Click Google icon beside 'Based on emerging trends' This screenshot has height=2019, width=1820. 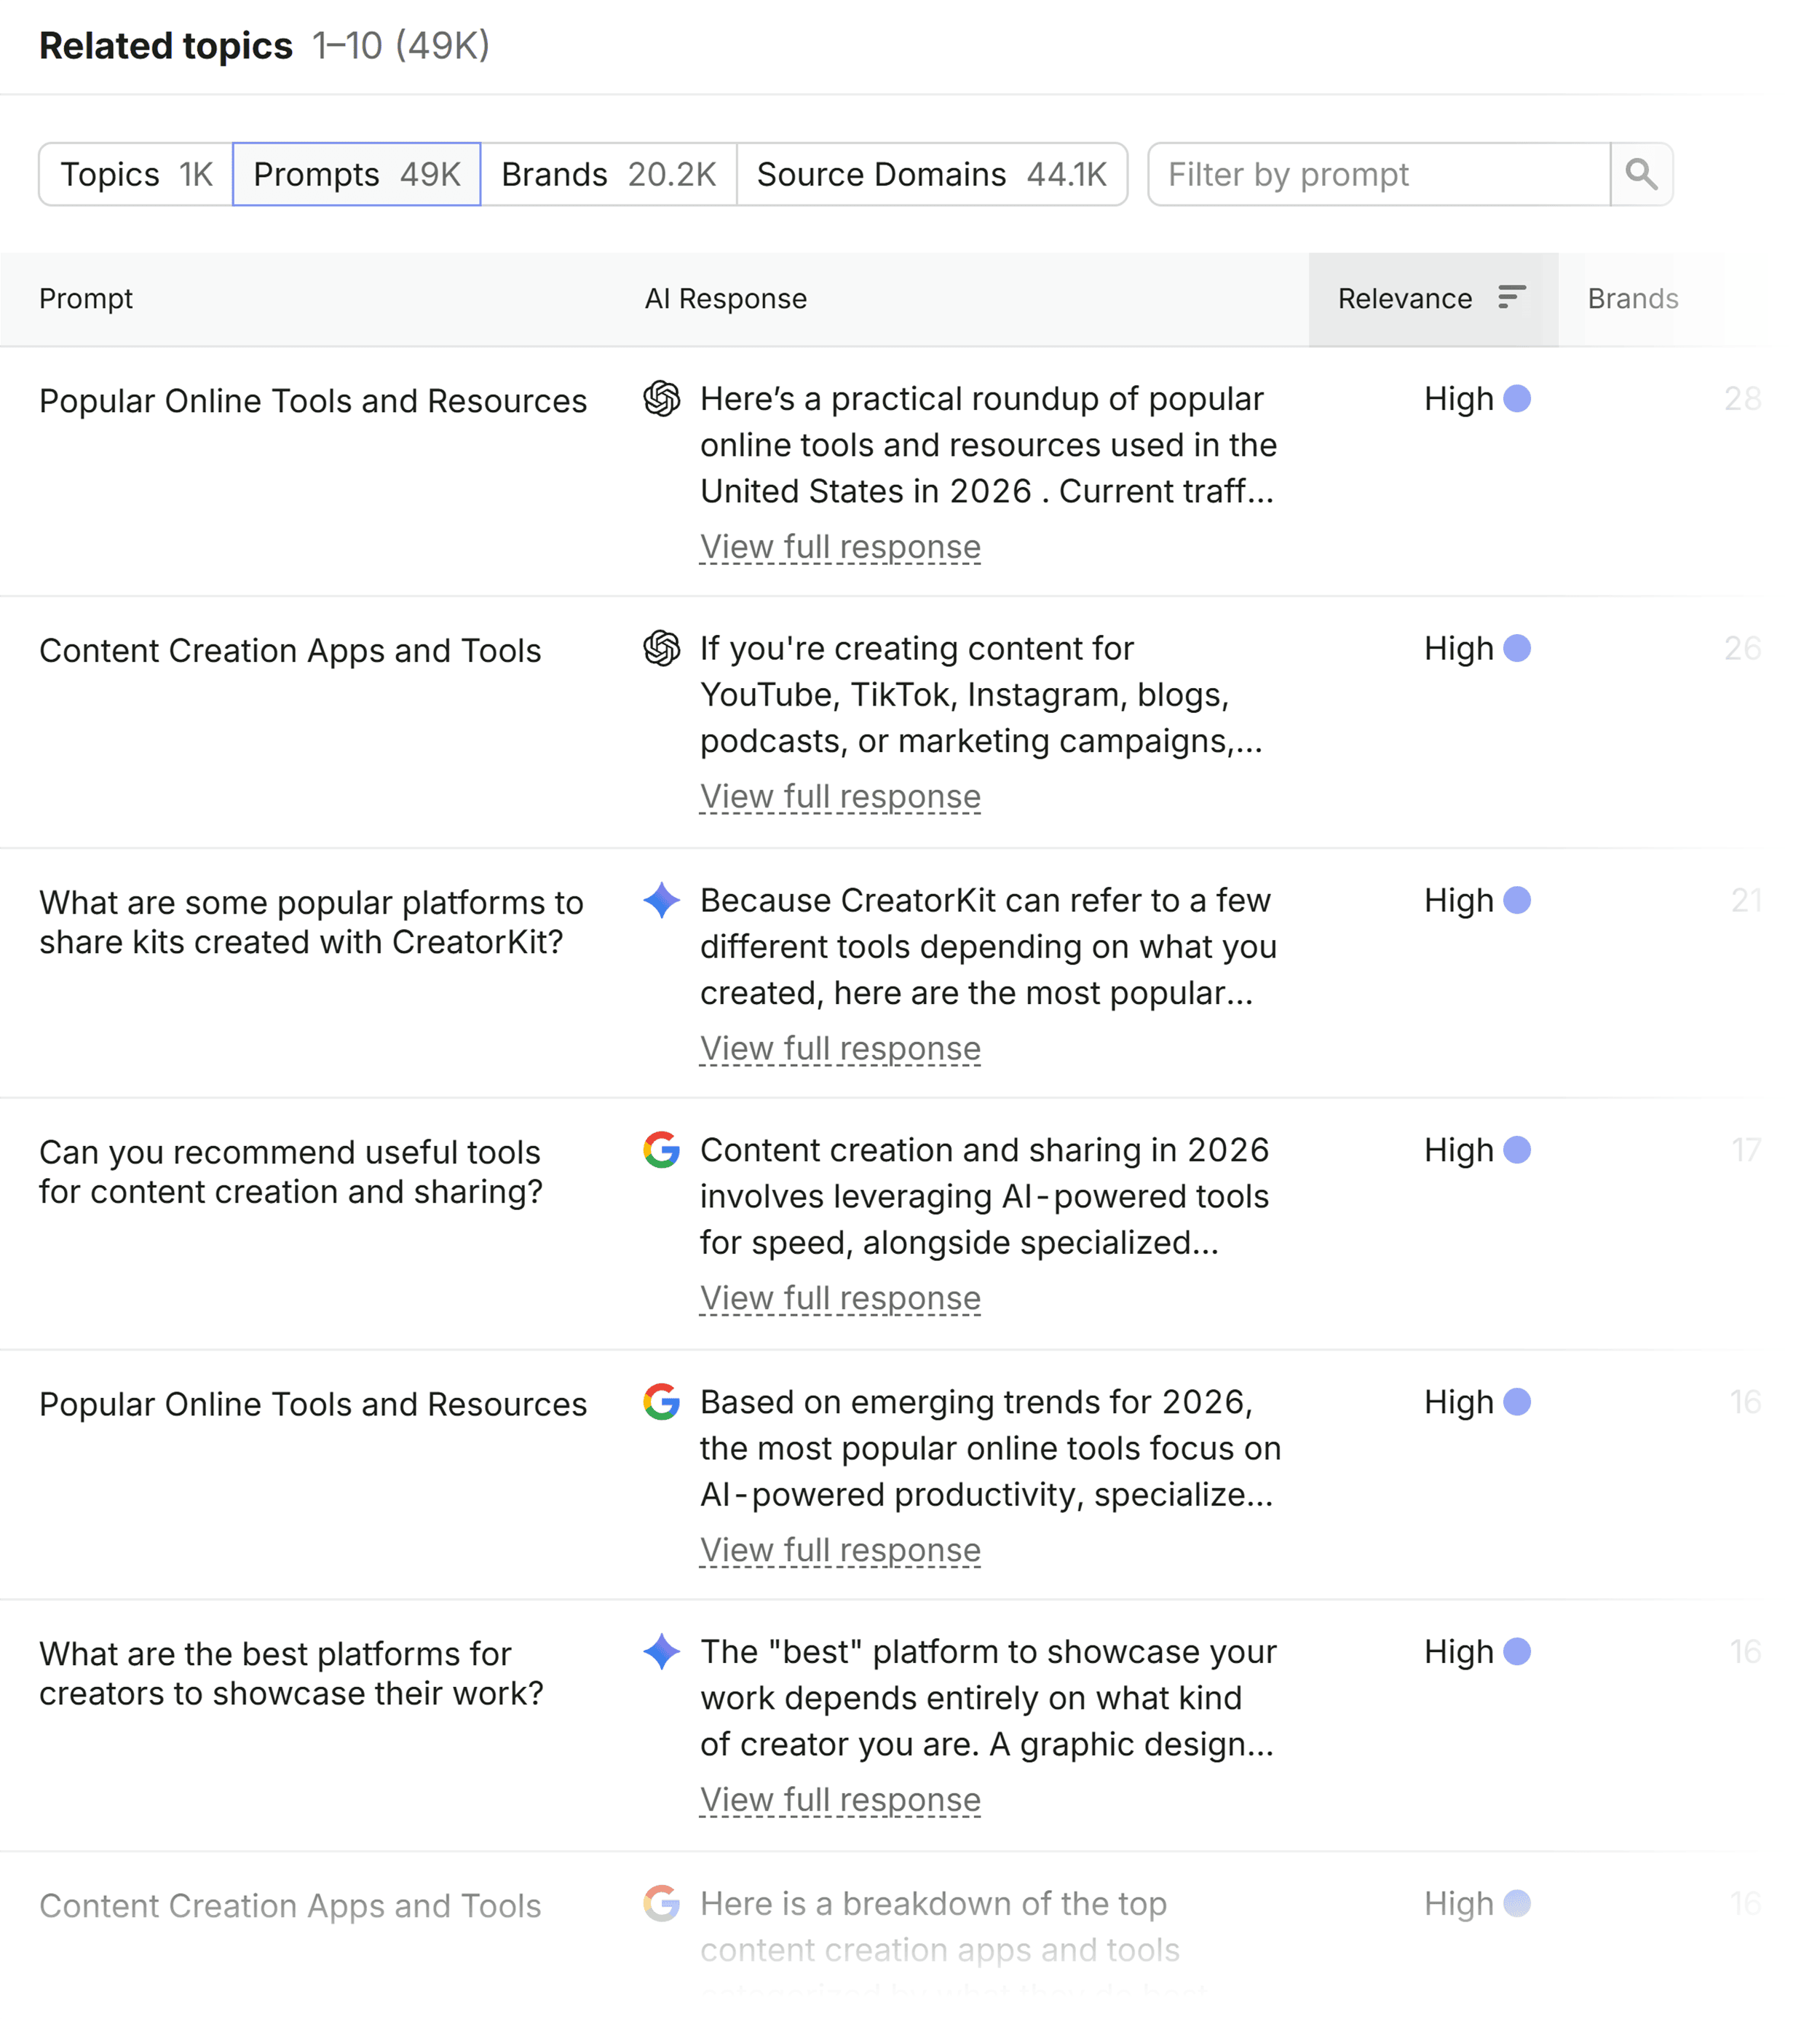(x=662, y=1402)
